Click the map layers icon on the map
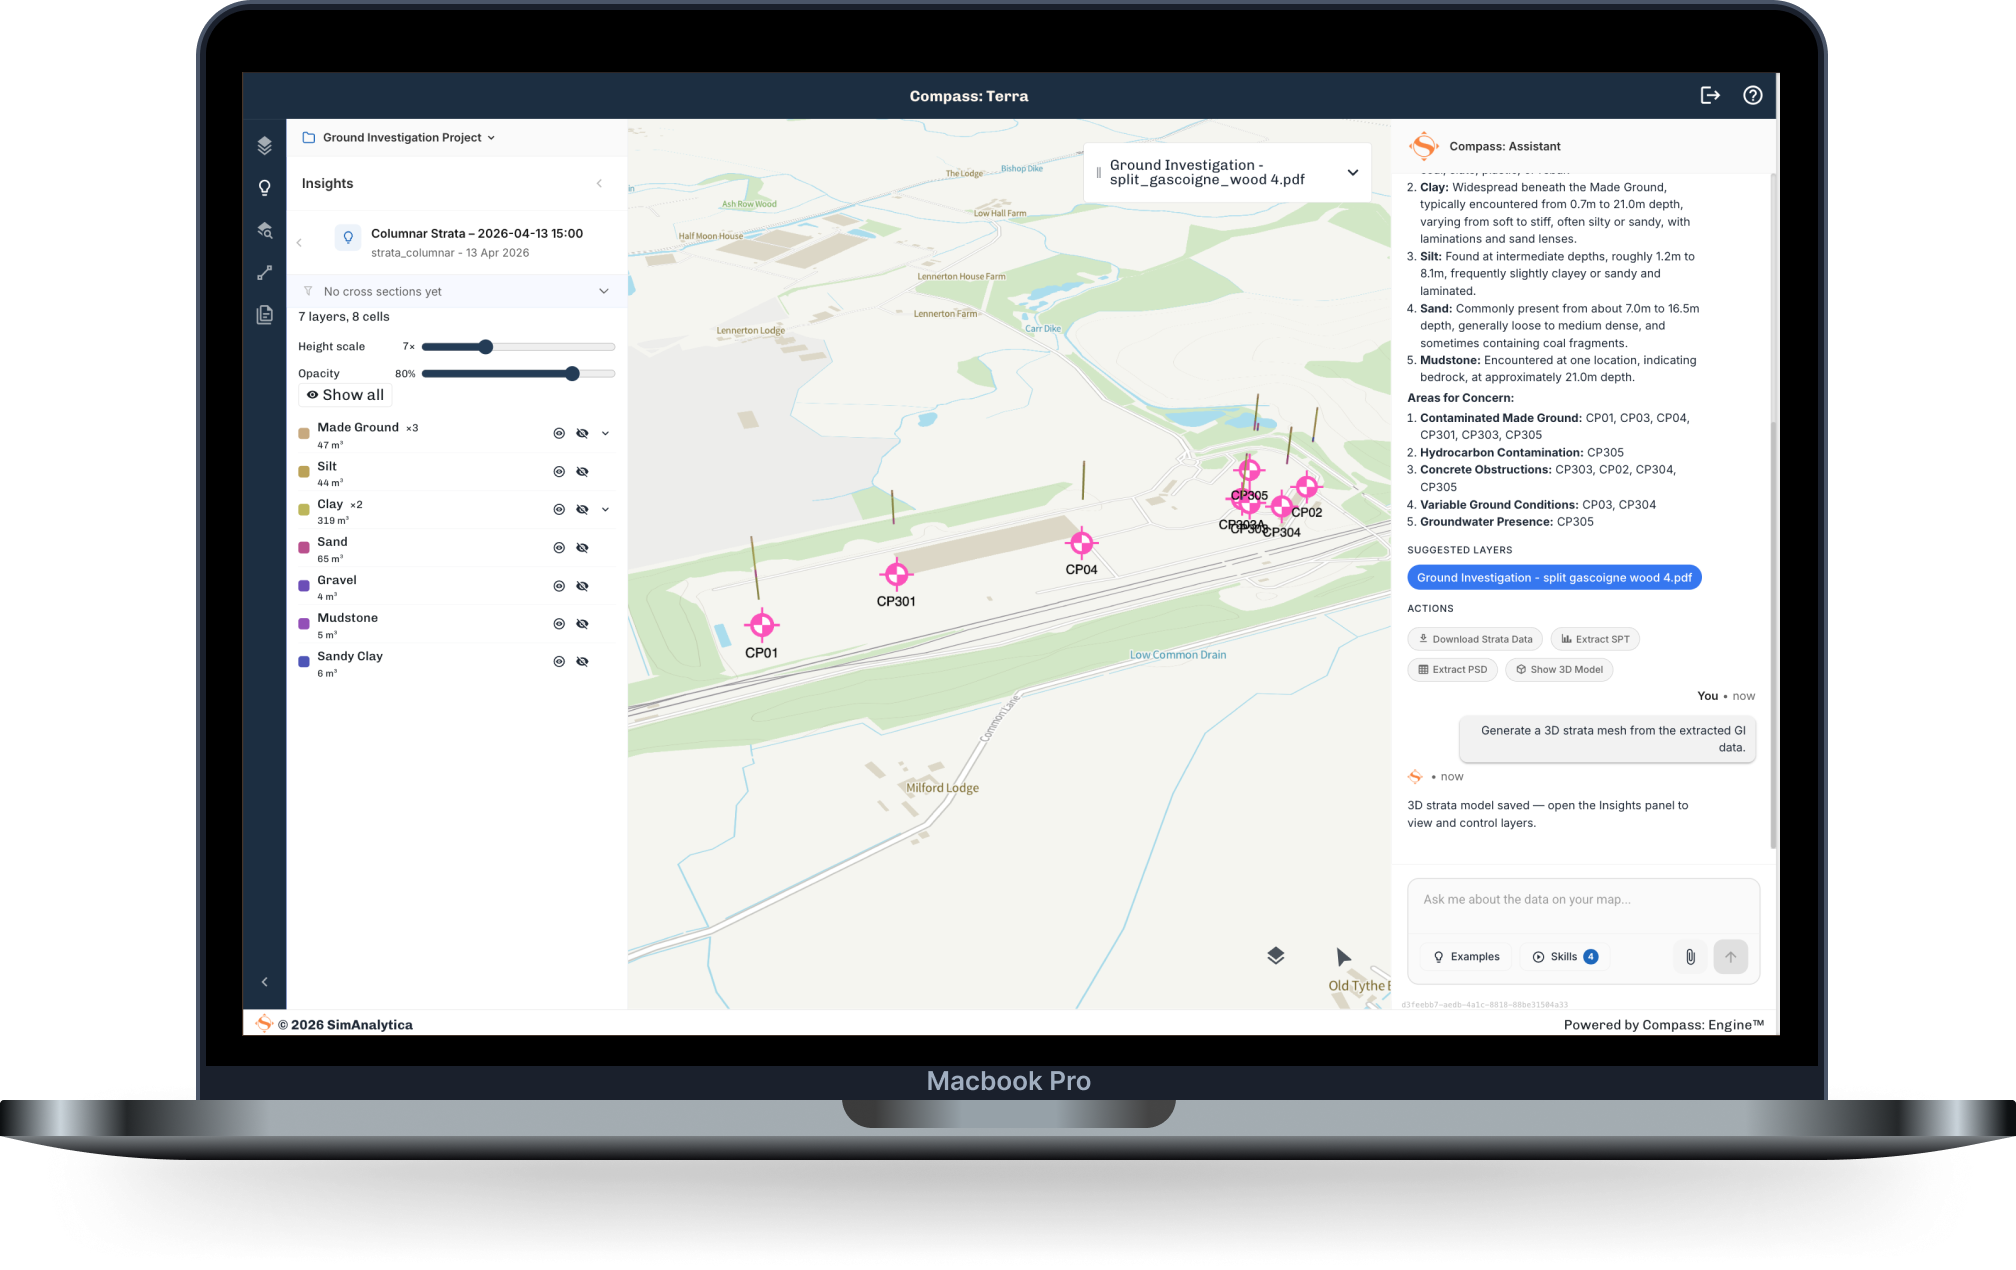This screenshot has height=1270, width=2016. [1275, 955]
